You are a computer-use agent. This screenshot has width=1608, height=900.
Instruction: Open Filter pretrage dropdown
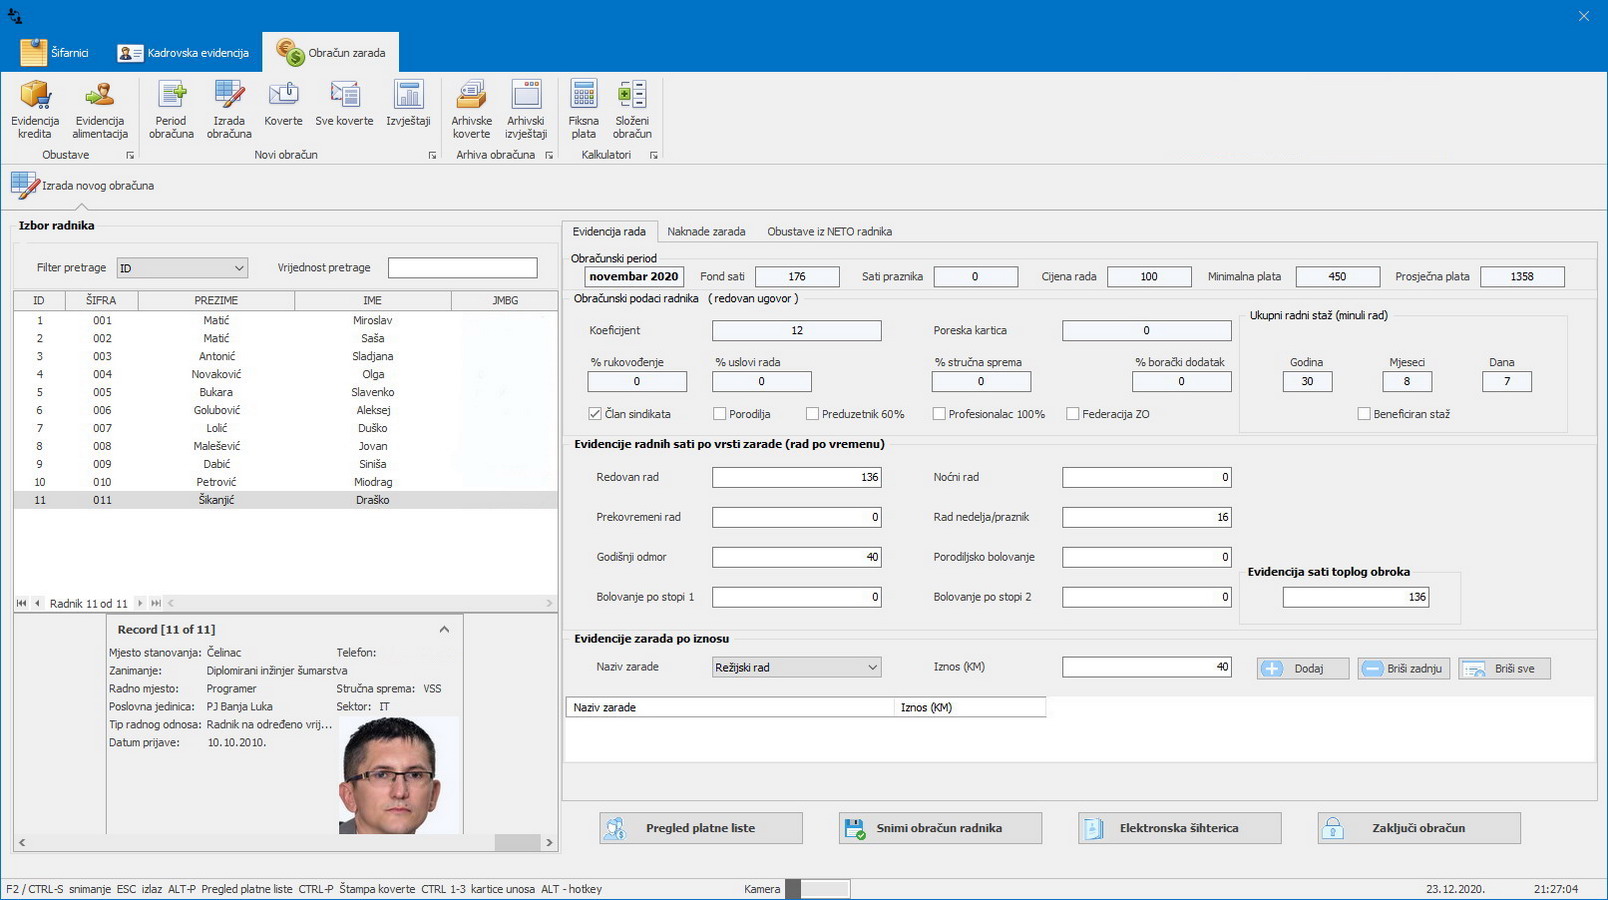pos(239,268)
